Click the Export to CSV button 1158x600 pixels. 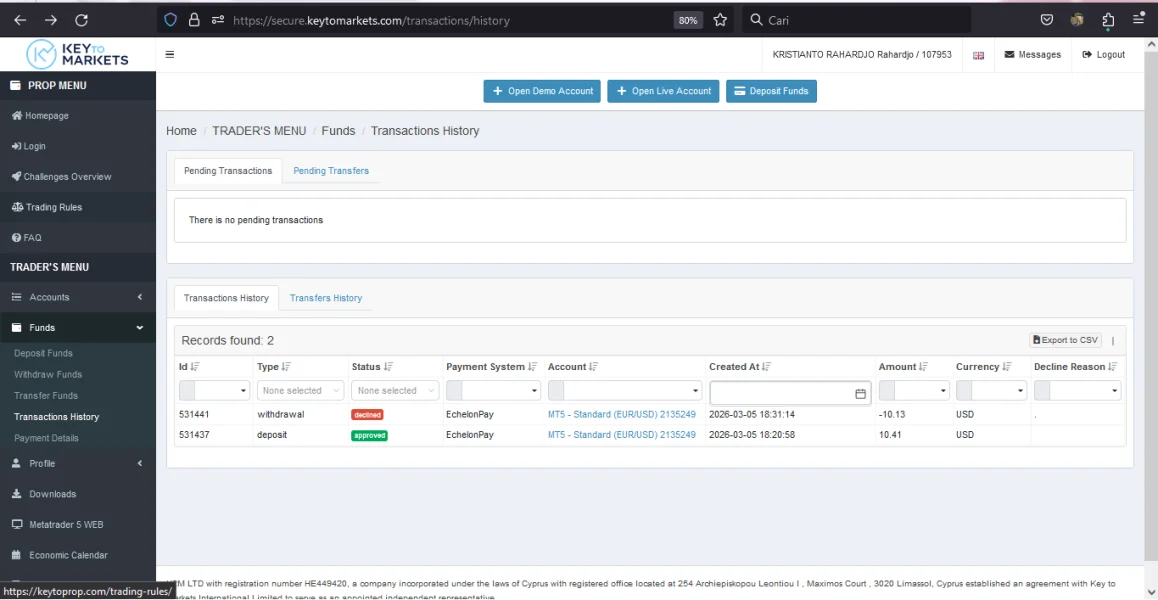(1065, 340)
